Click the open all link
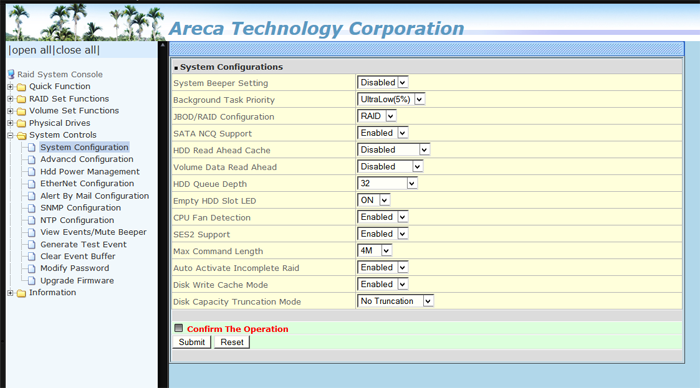 [31, 50]
